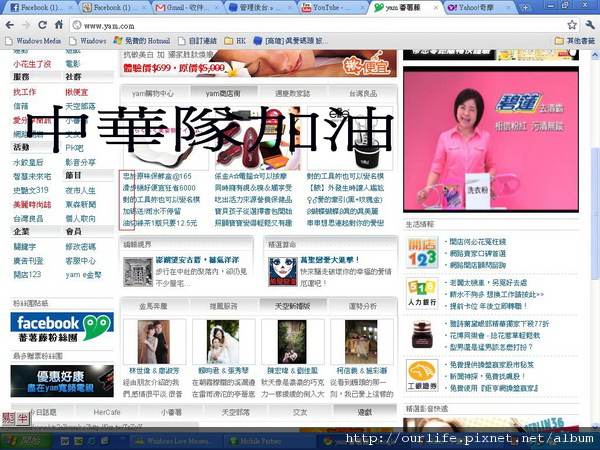Click the building thumbnail under 編輯視界

point(138,272)
